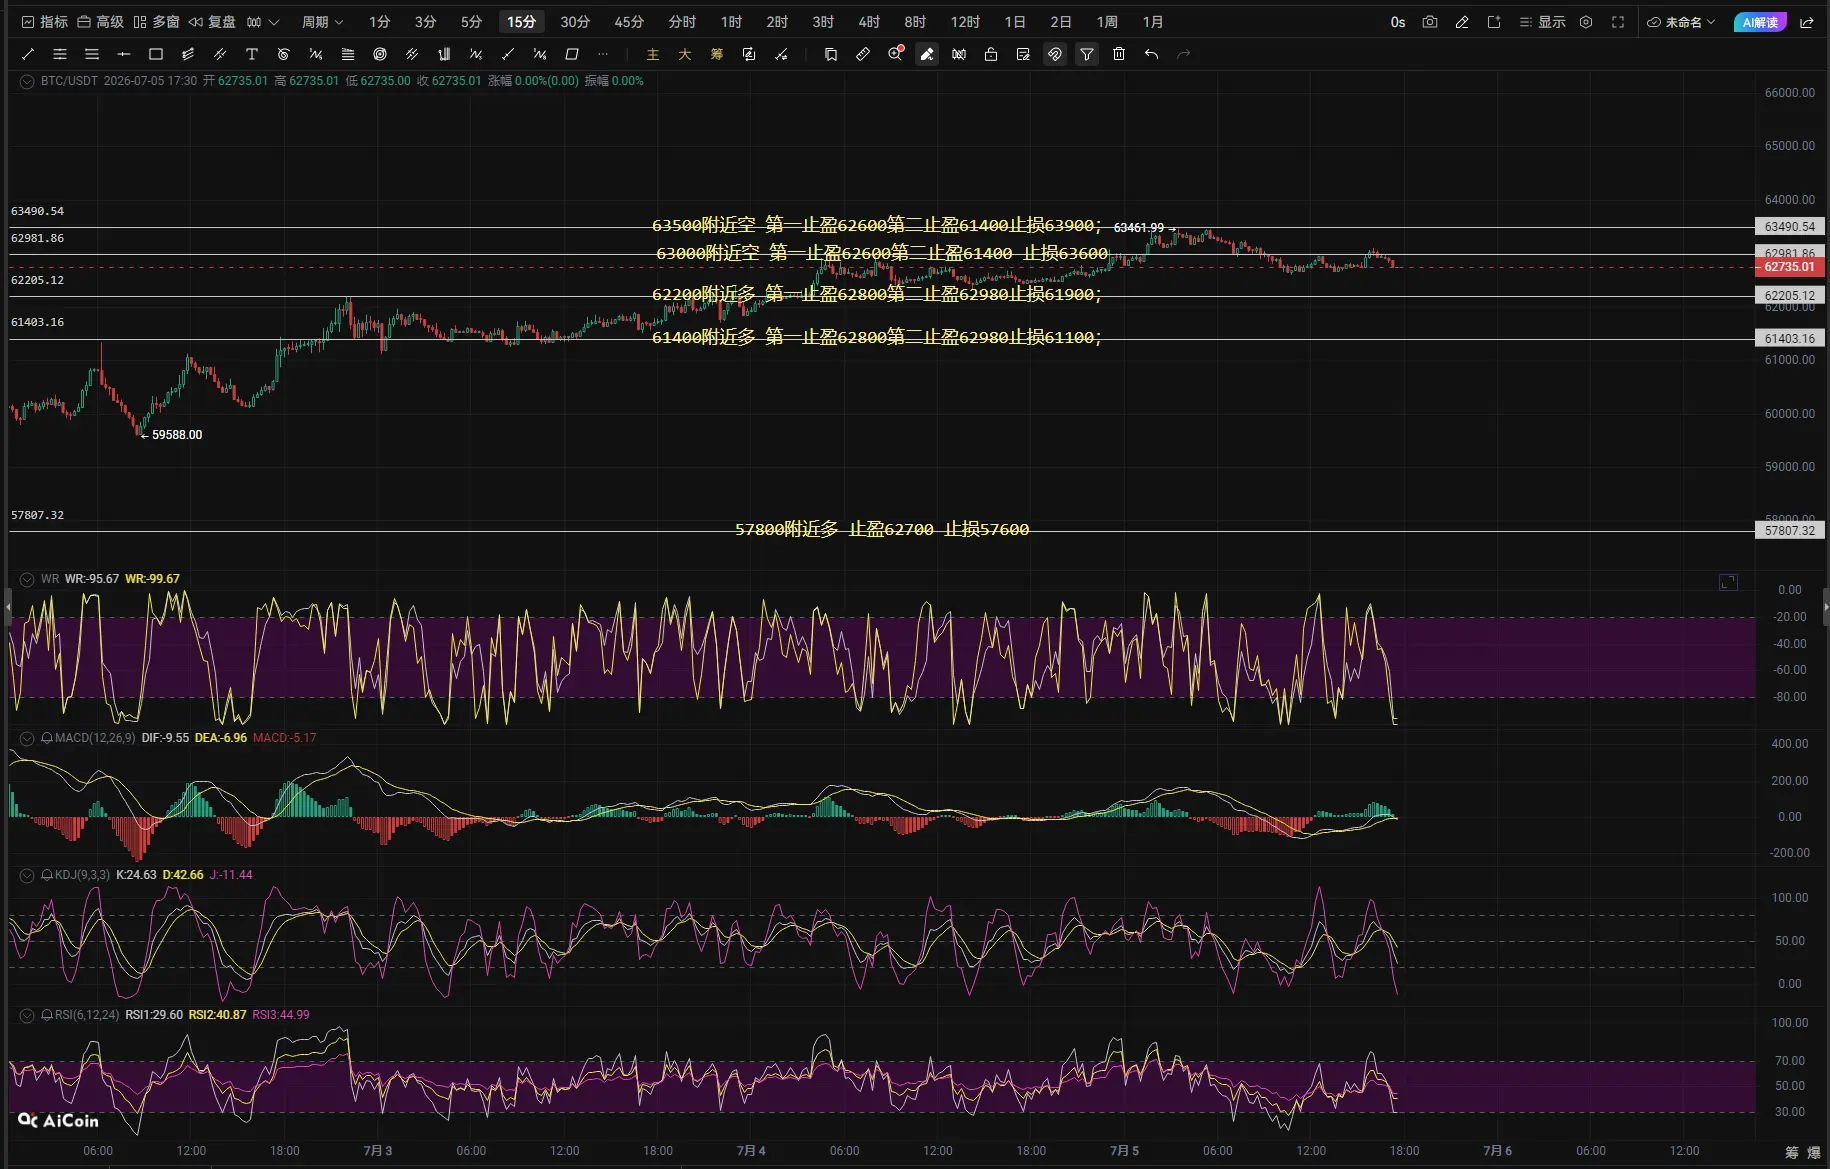Collapse the WR indicator legend

(27, 579)
